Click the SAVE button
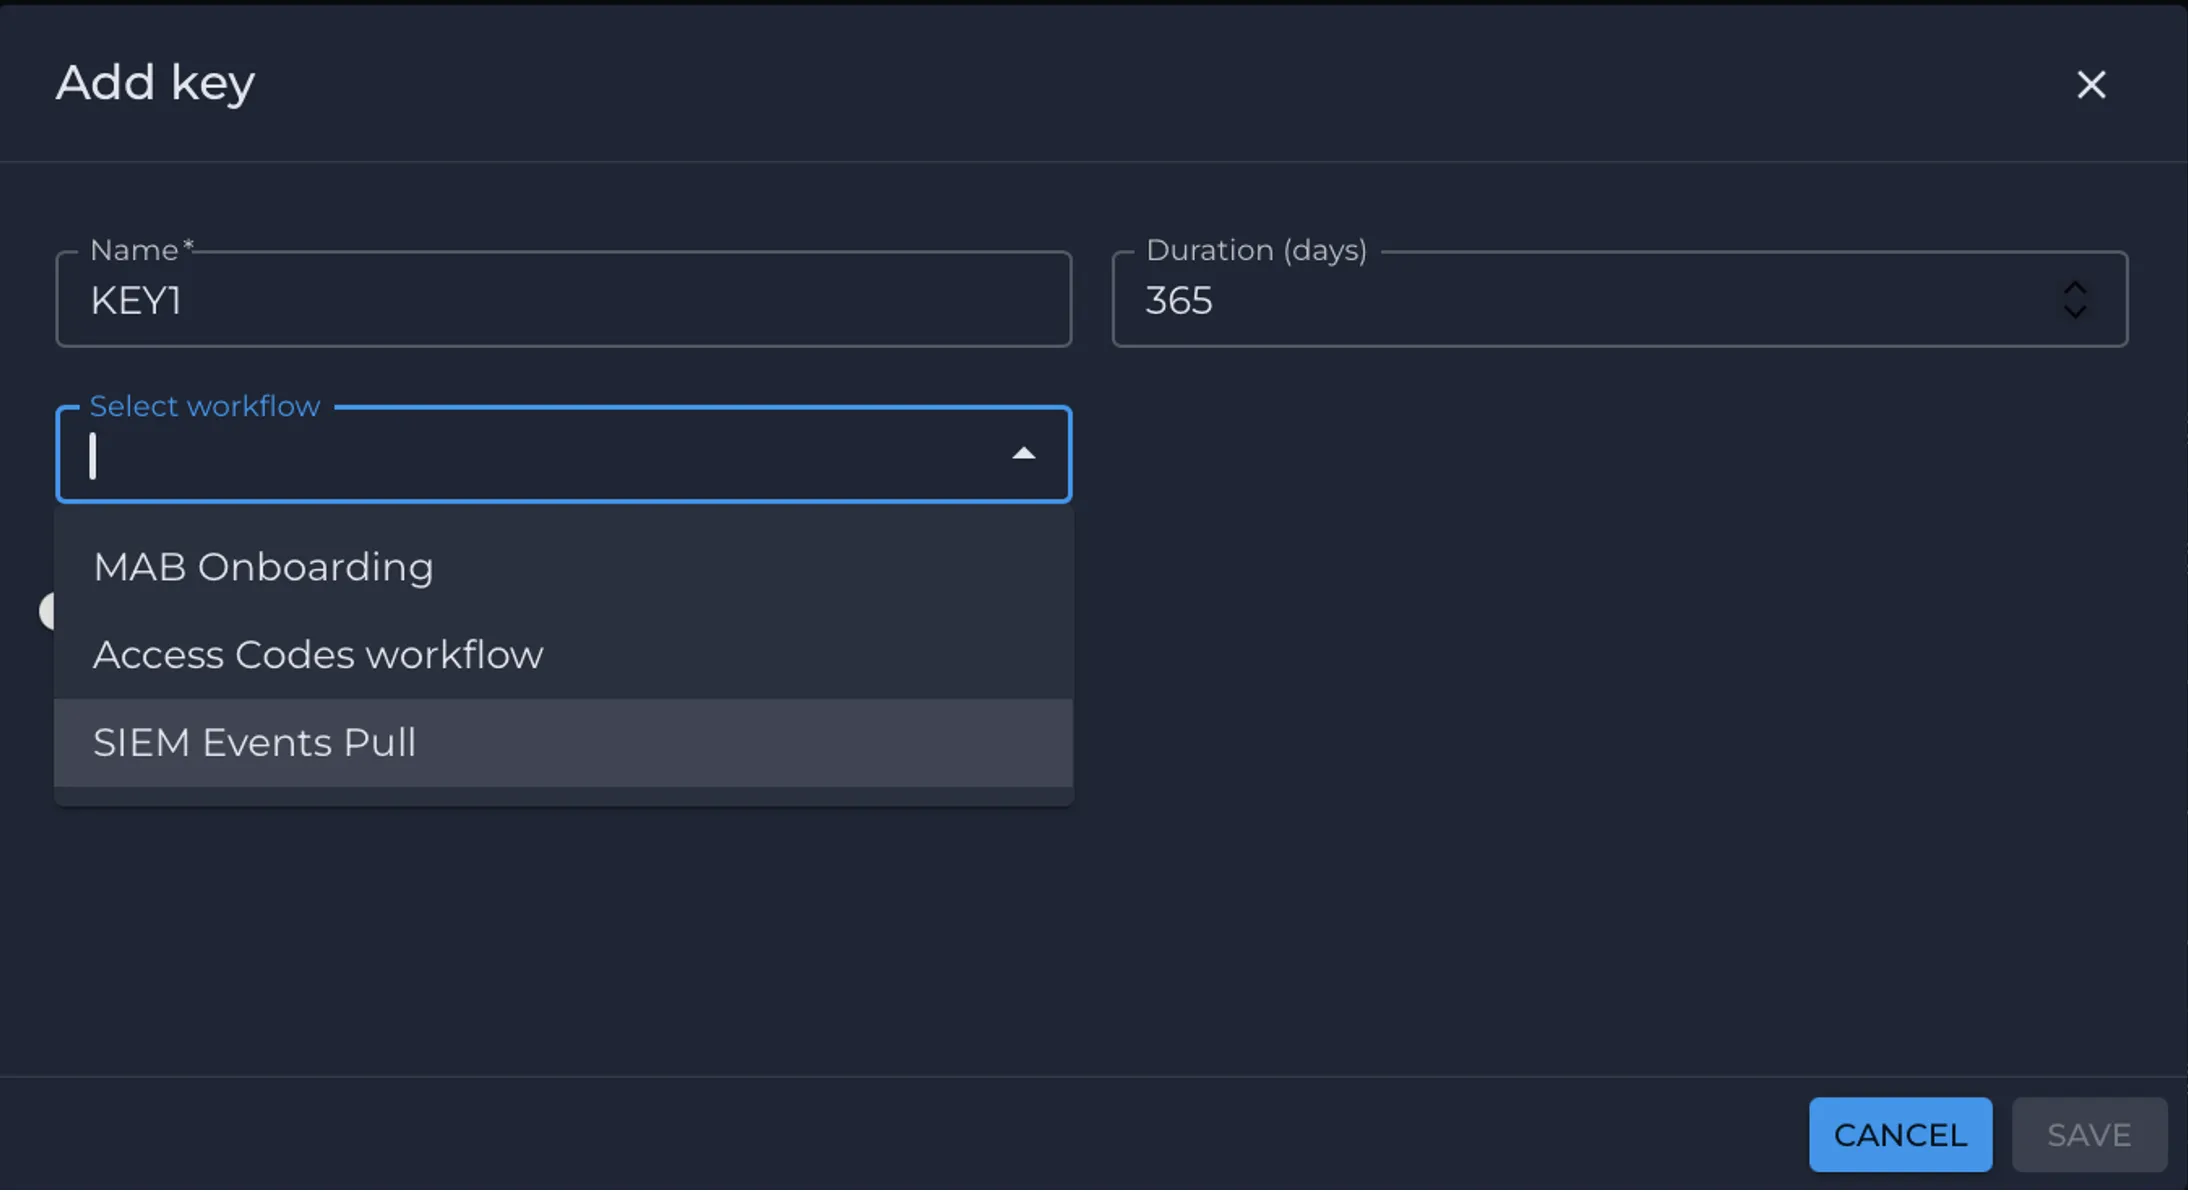This screenshot has height=1192, width=2188. coord(2089,1135)
